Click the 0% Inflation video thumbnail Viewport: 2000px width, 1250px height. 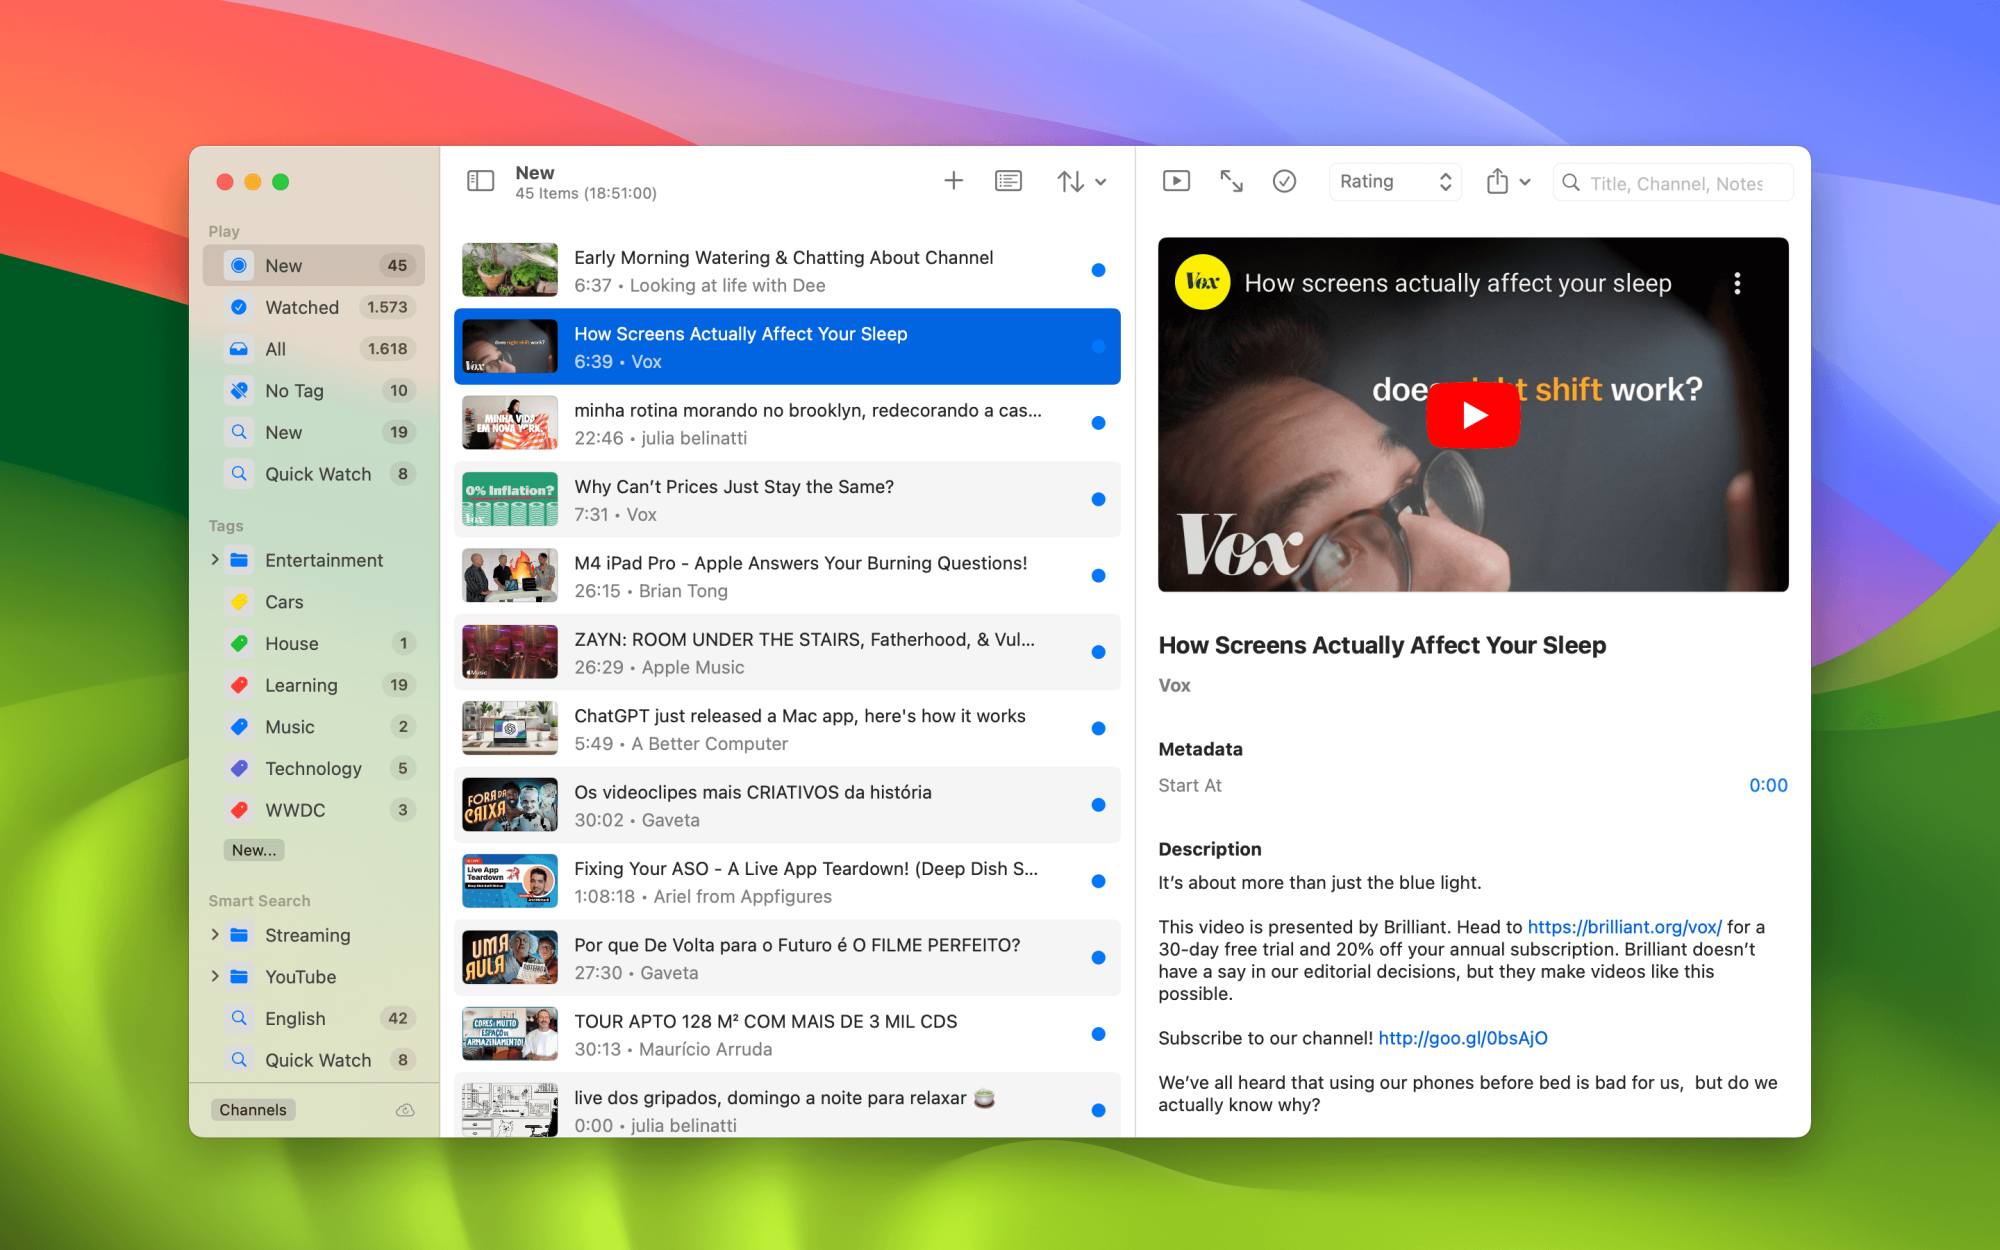510,499
